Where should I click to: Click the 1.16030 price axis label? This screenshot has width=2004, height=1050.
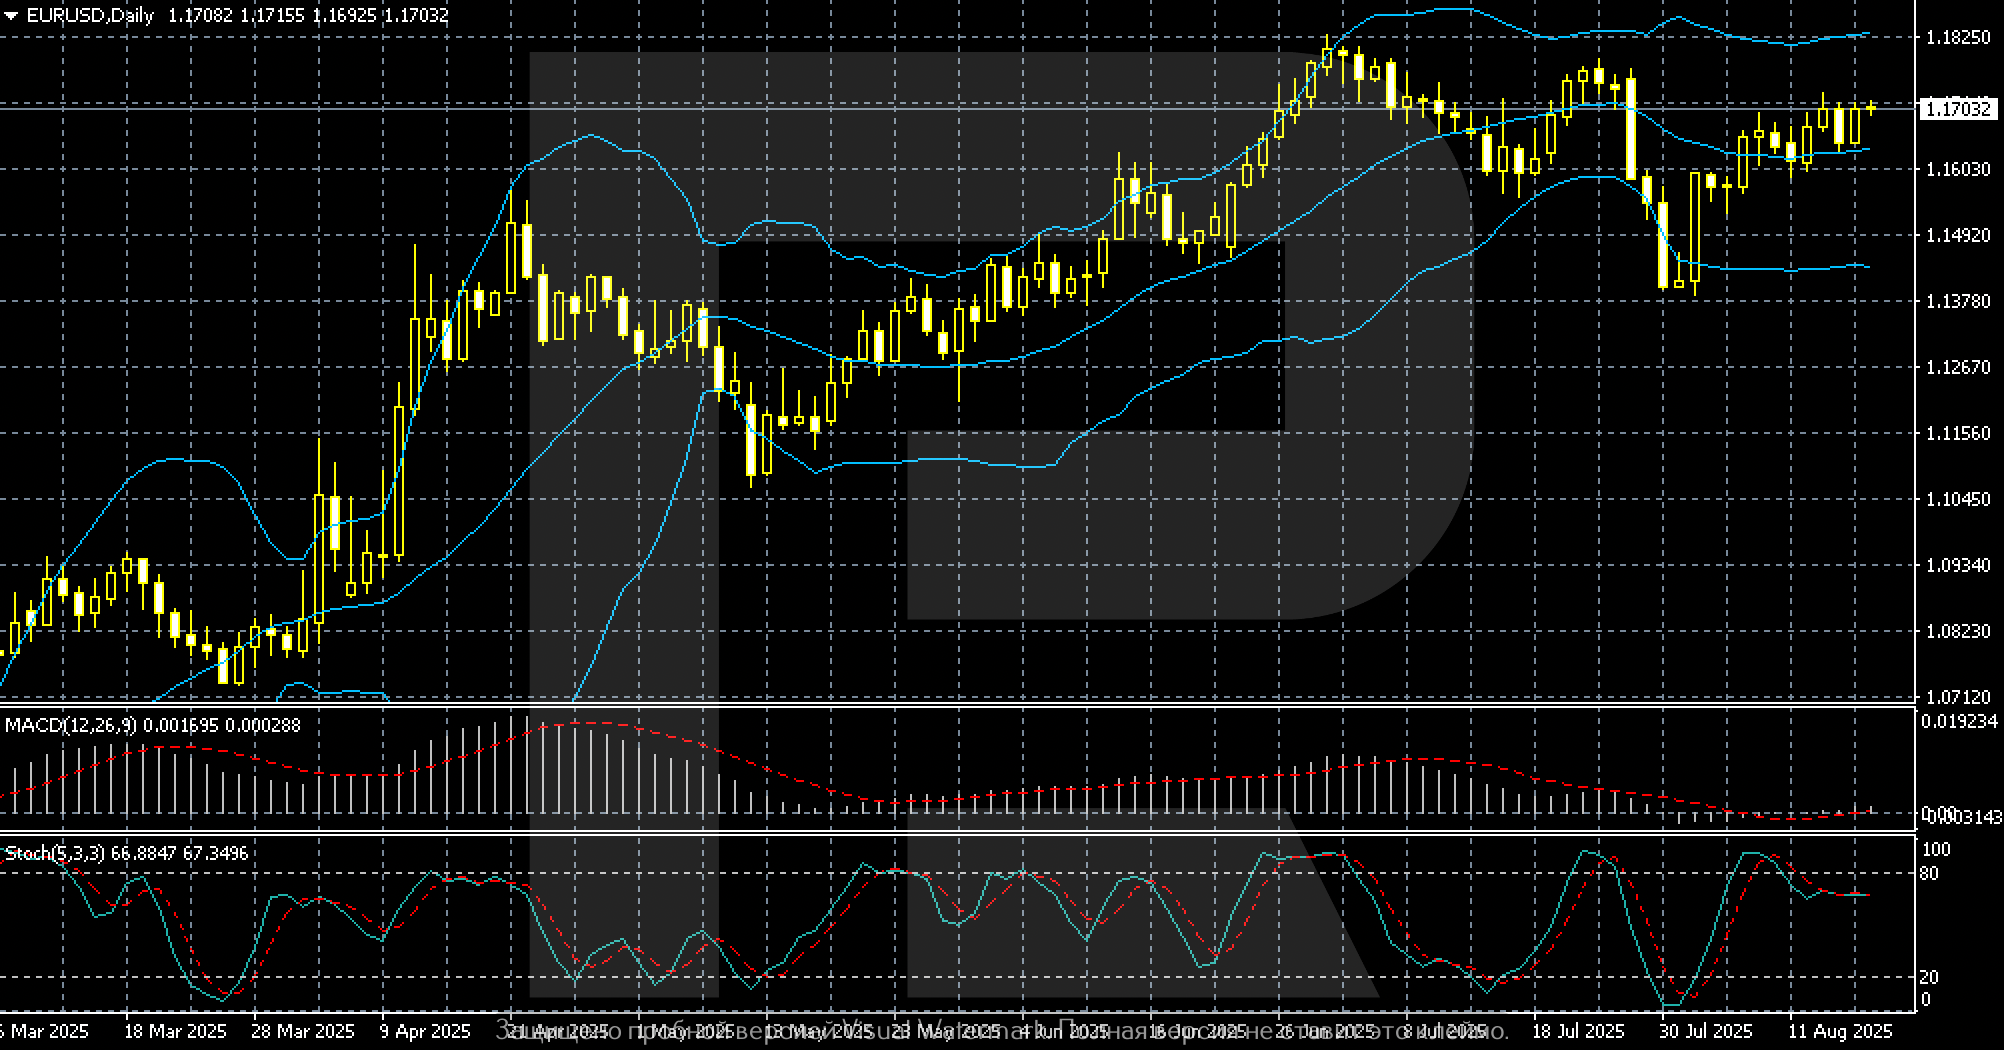click(x=1957, y=169)
